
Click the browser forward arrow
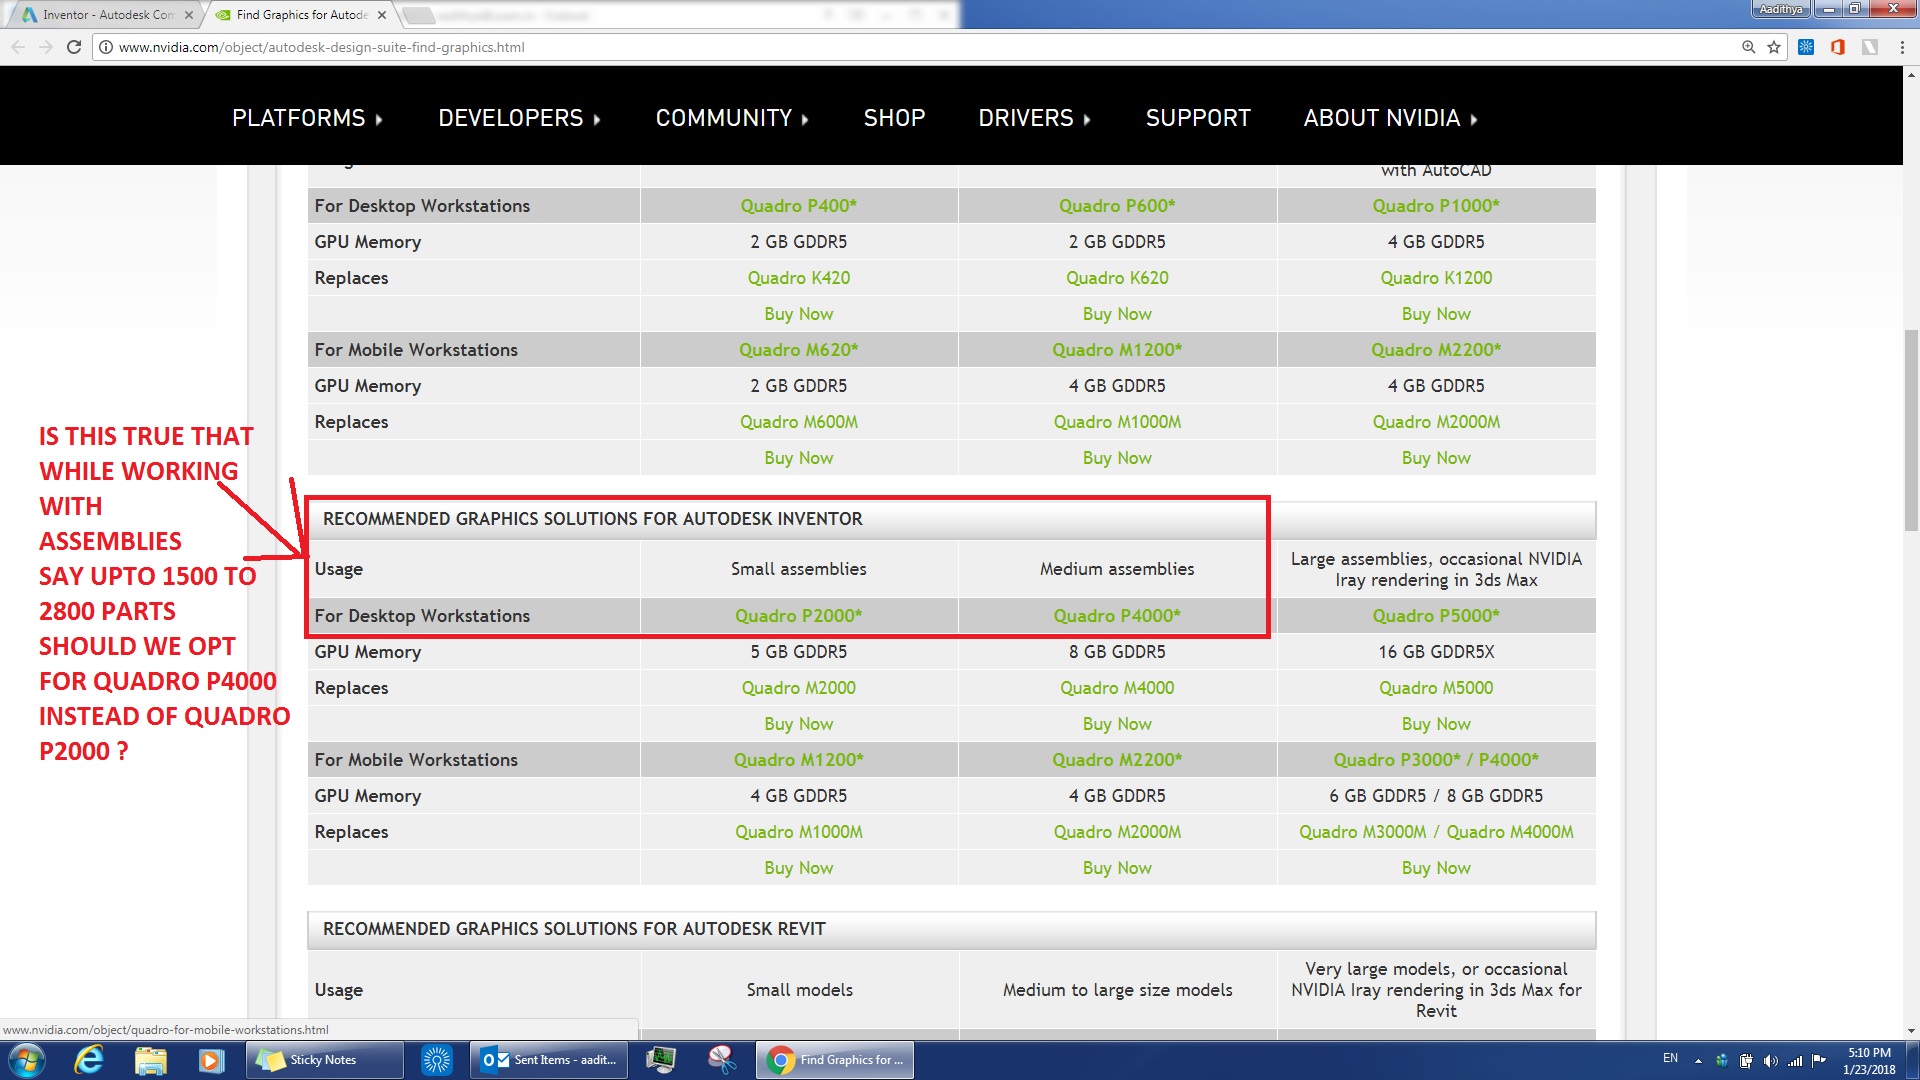click(45, 47)
